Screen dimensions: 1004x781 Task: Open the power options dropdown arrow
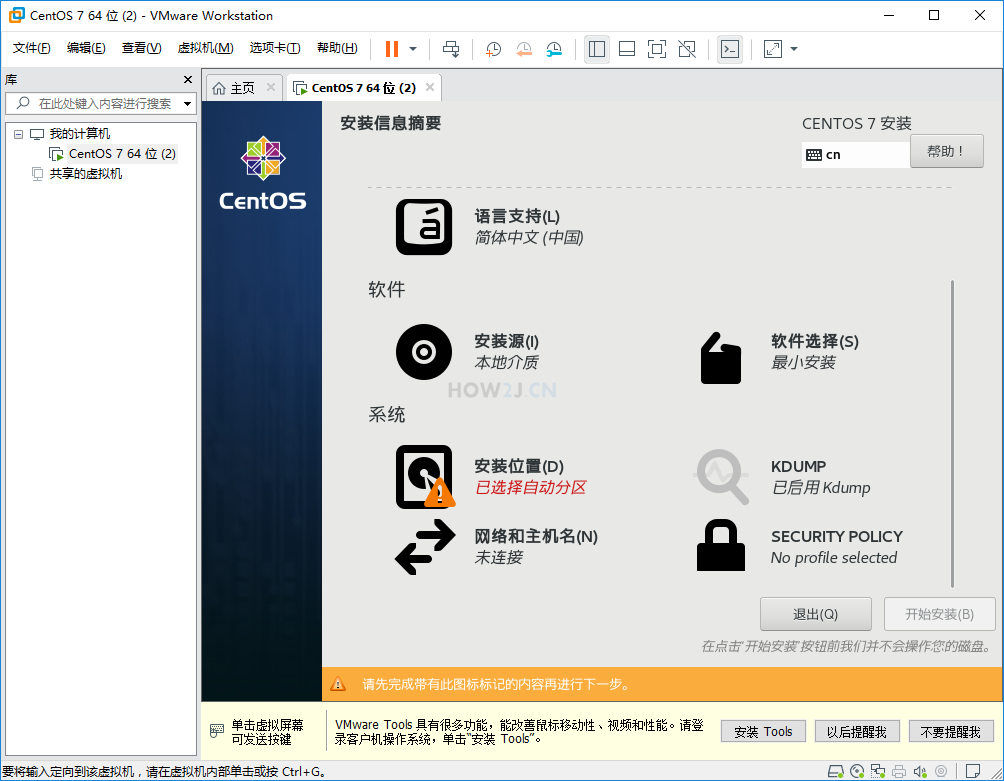point(413,49)
